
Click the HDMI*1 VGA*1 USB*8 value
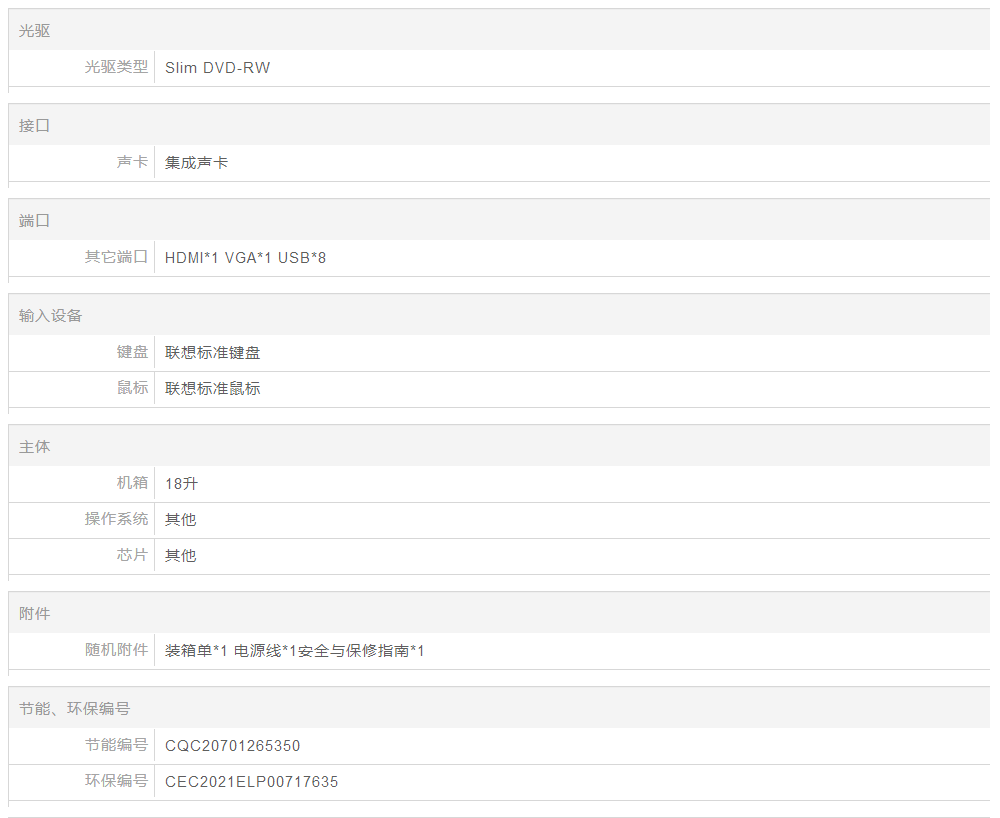(x=245, y=258)
